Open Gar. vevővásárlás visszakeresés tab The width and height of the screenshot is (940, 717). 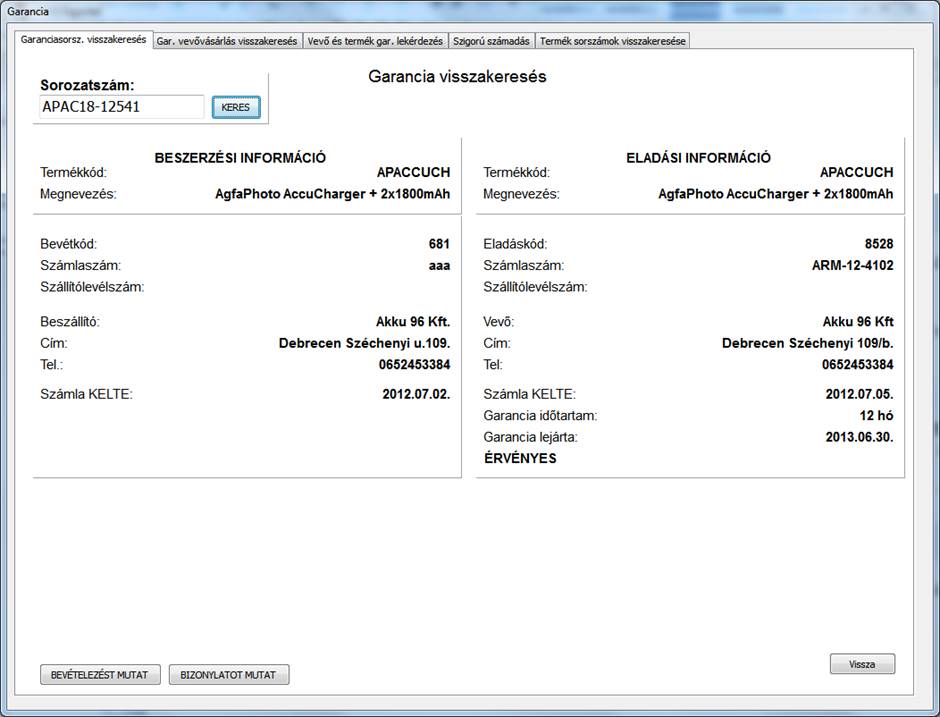(227, 41)
